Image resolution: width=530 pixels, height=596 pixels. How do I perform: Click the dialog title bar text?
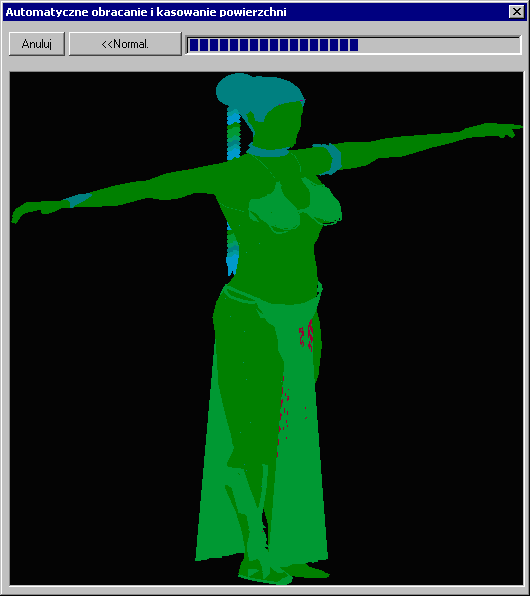click(146, 12)
